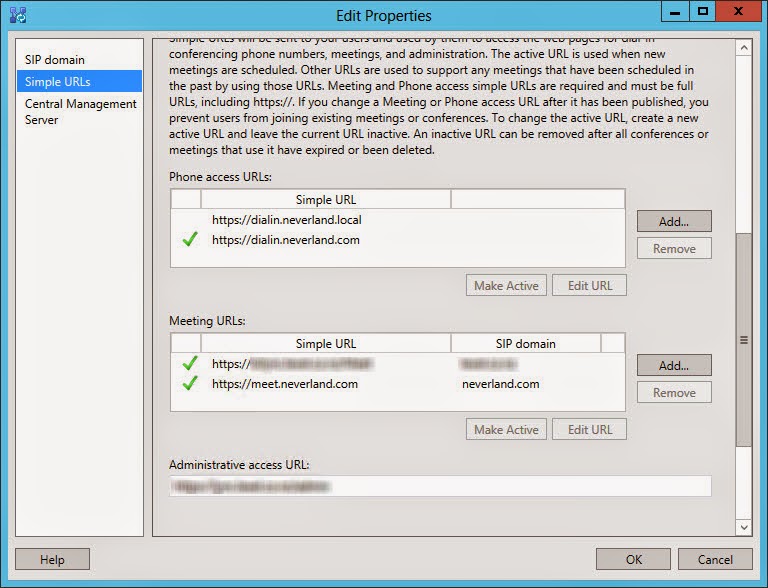This screenshot has height=588, width=768.
Task: Open Central Management Server section
Action: click(x=80, y=112)
